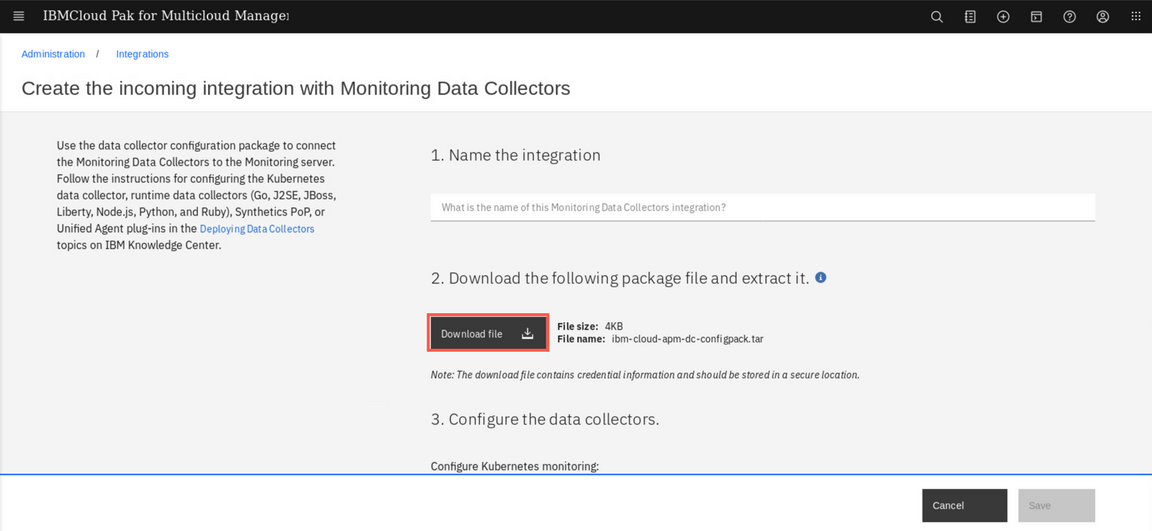The image size is (1152, 531).
Task: Click the Download file button
Action: (x=488, y=333)
